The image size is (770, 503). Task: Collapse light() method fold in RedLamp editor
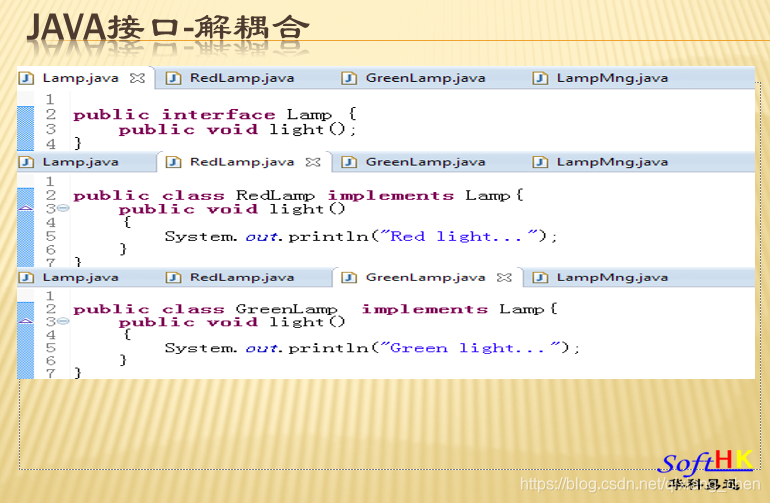point(63,208)
